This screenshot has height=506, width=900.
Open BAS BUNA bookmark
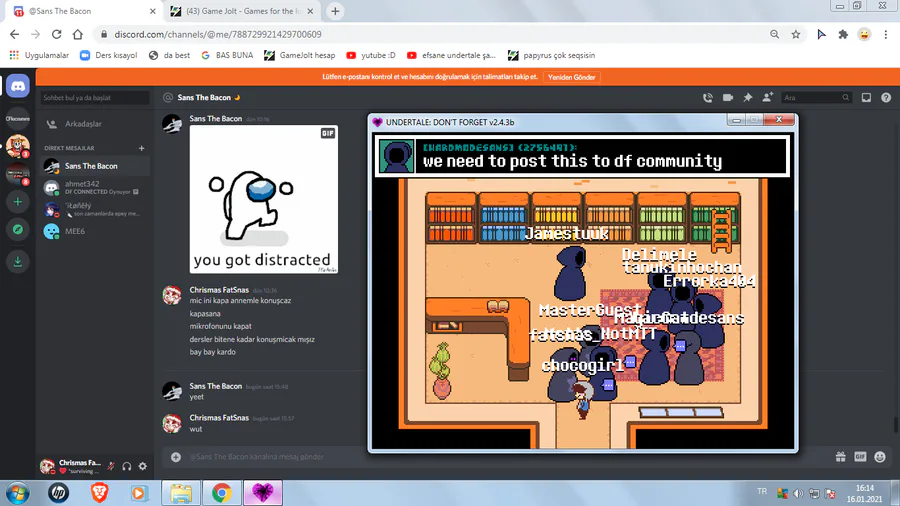(227, 55)
